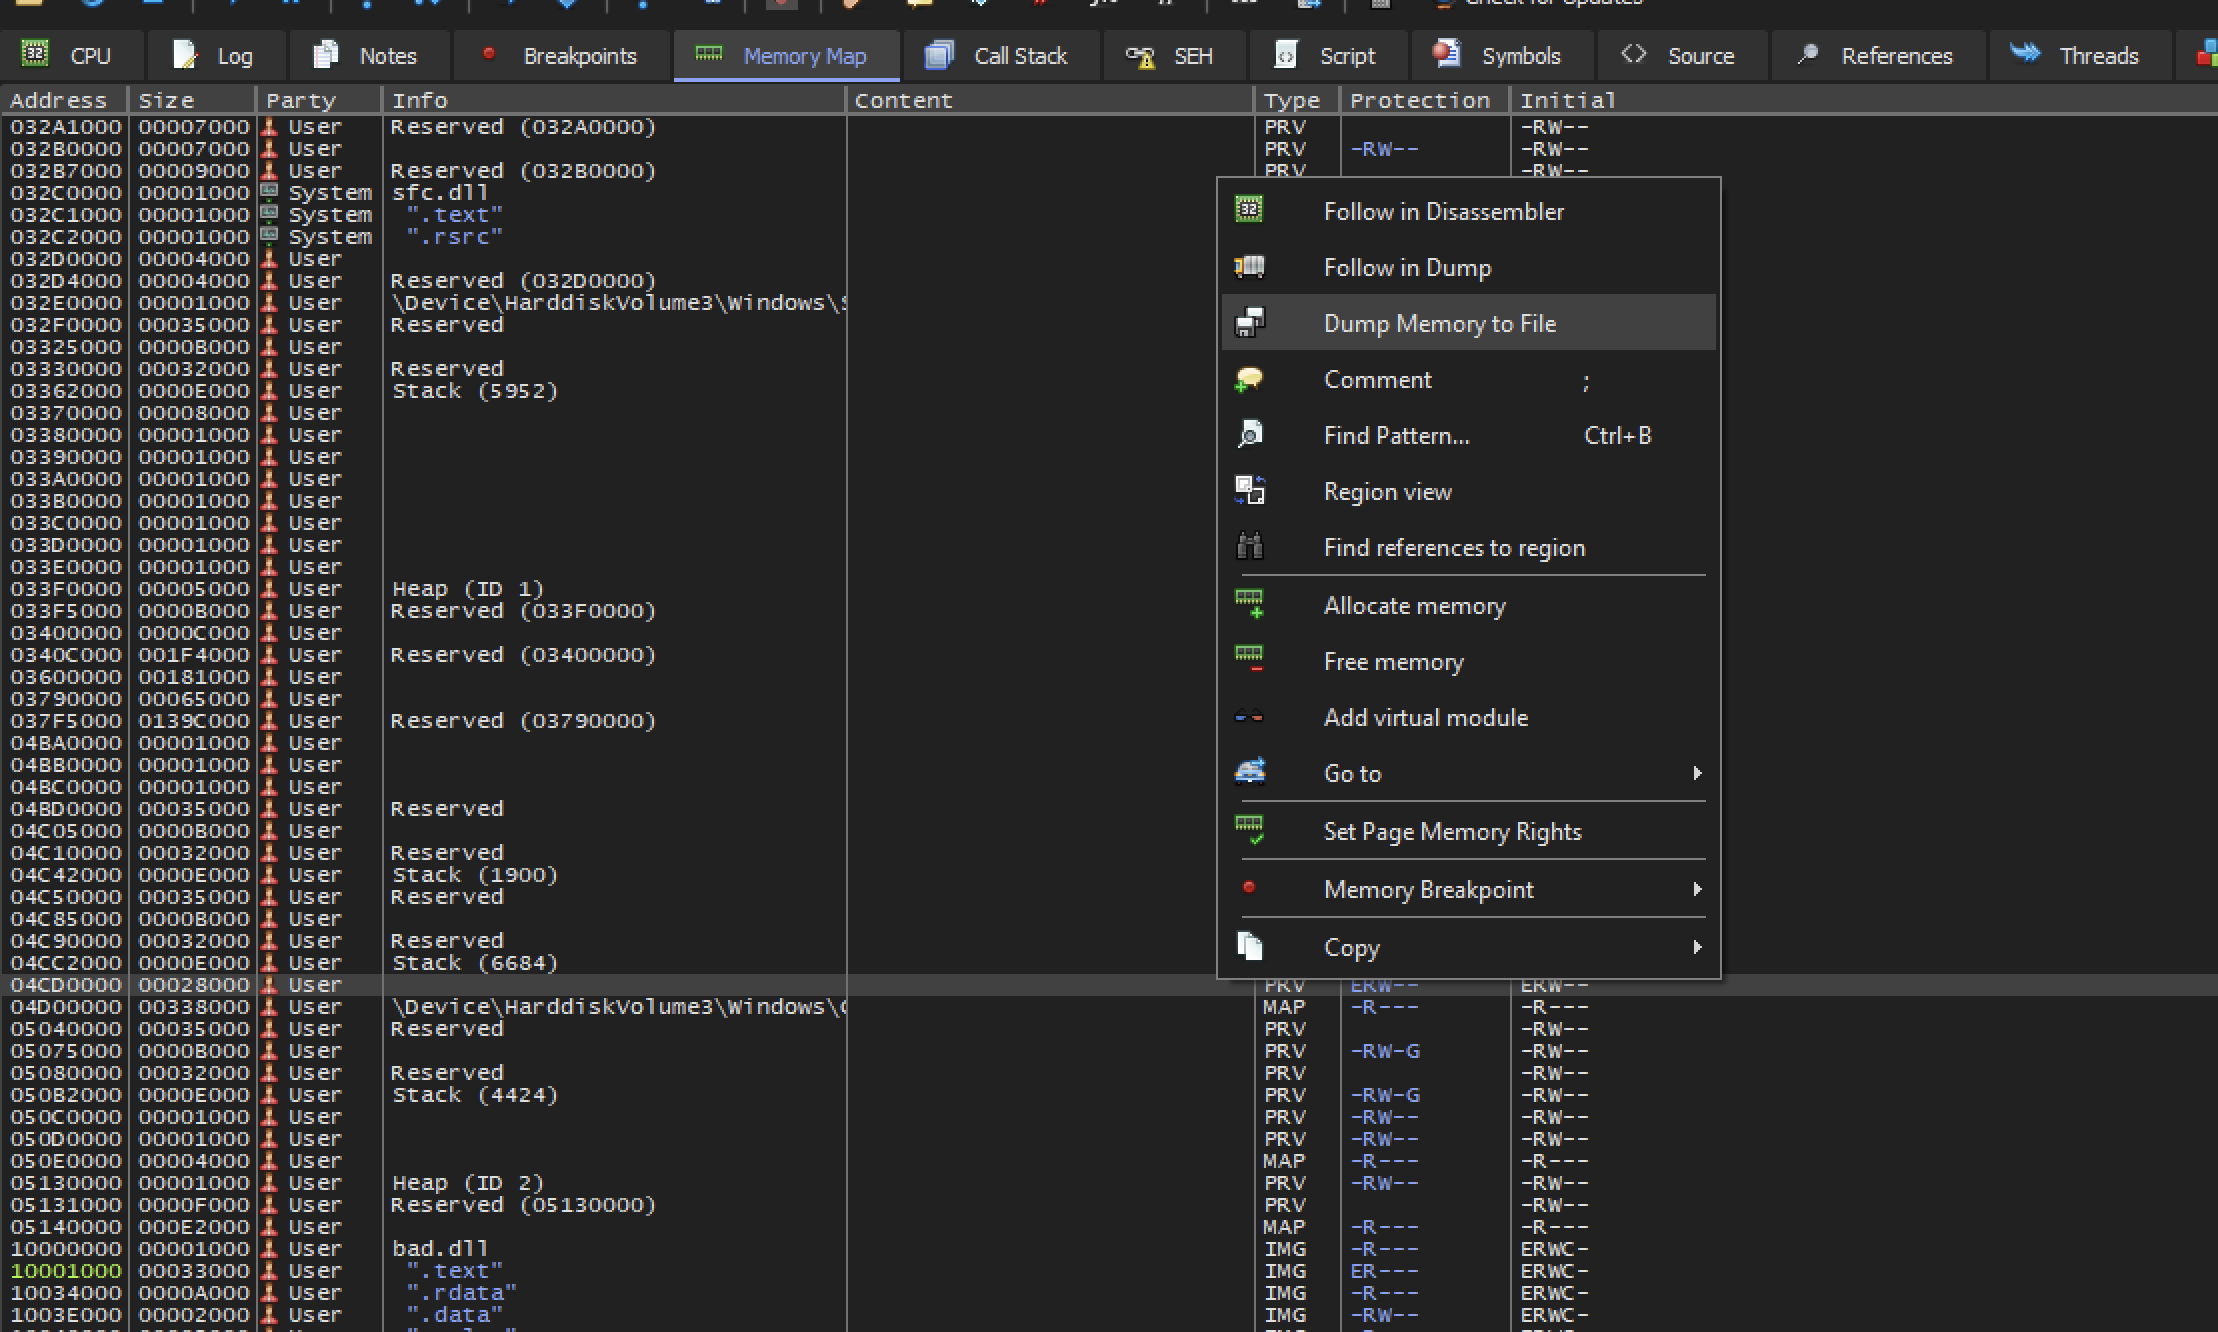2218x1332 pixels.
Task: Click the Set Page Memory Rights icon
Action: coord(1249,830)
